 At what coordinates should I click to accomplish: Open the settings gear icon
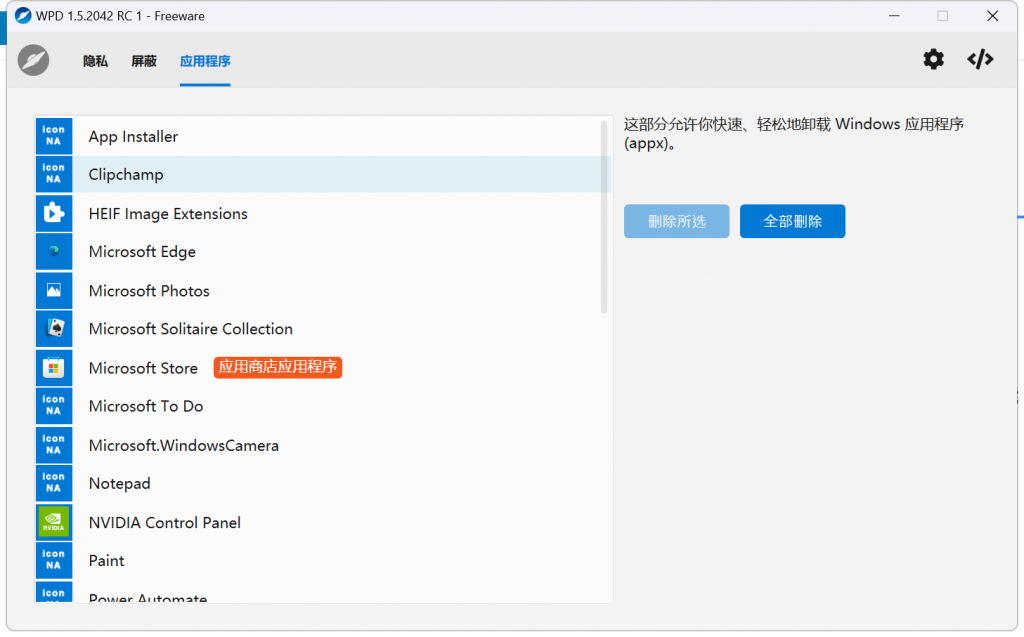click(x=933, y=59)
